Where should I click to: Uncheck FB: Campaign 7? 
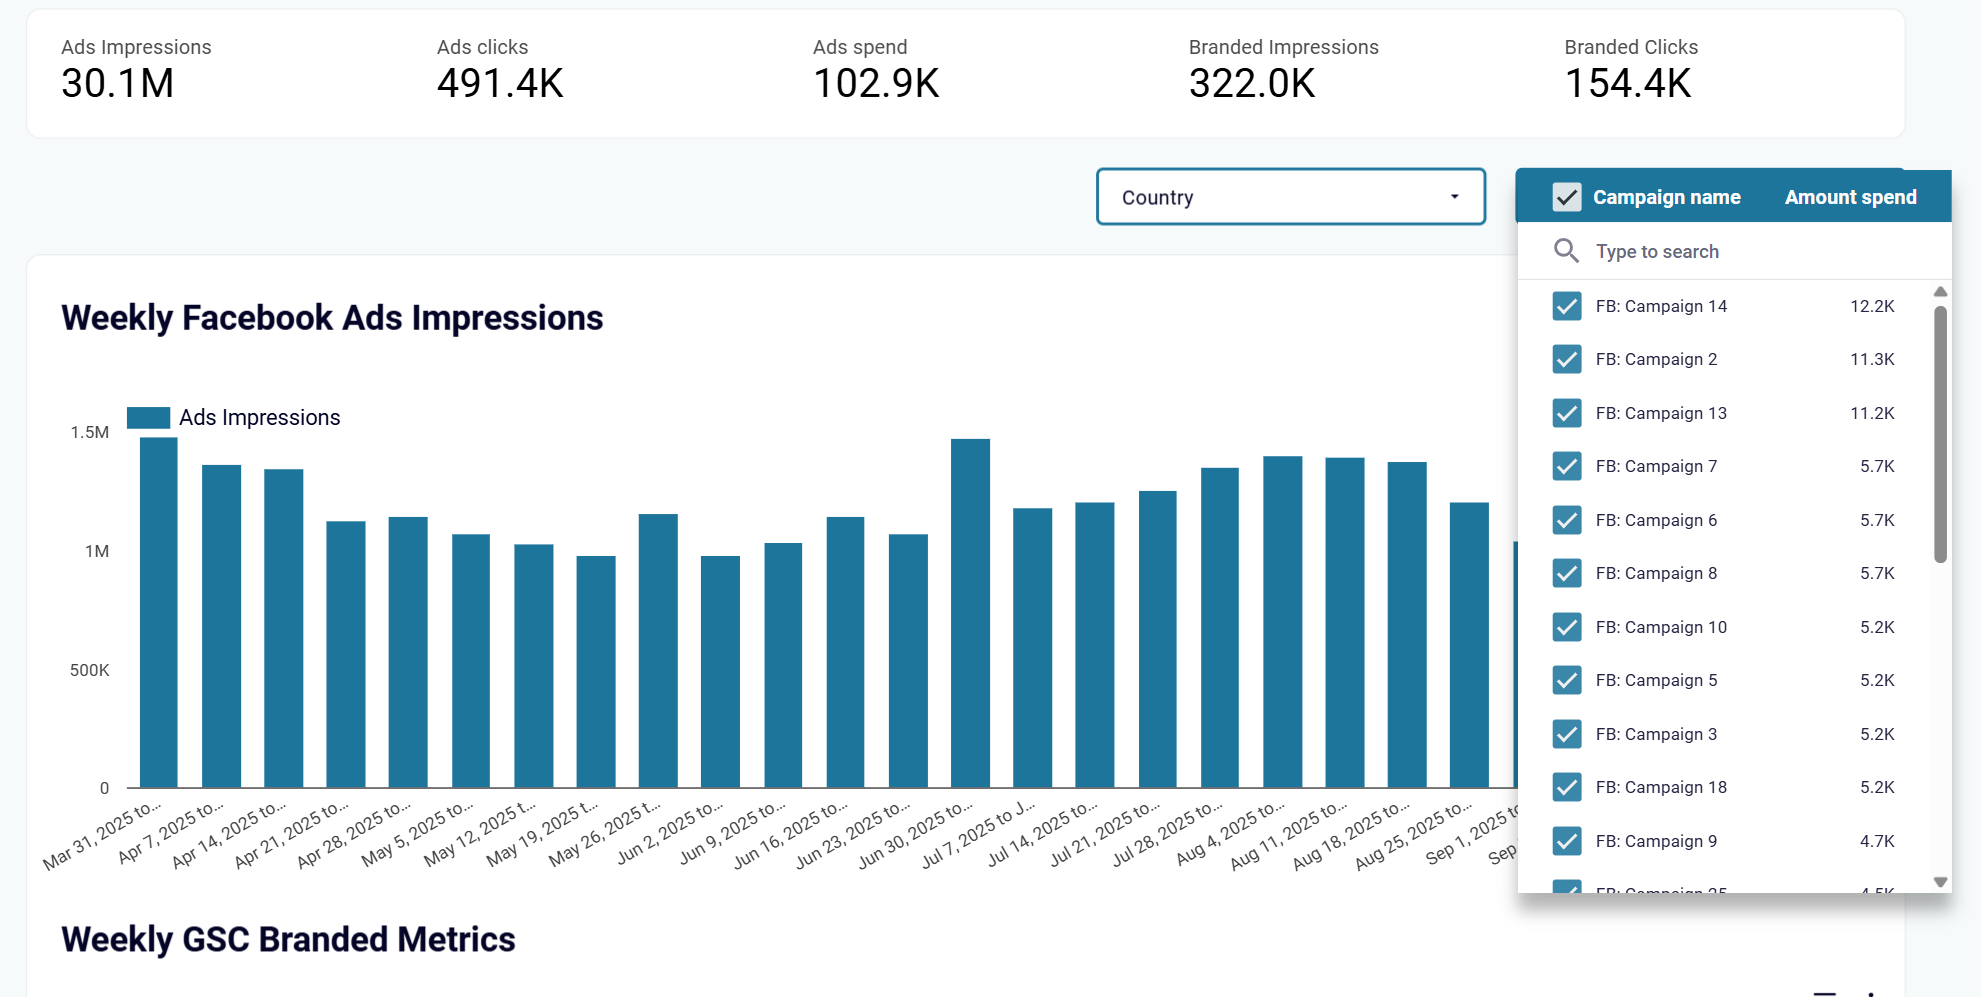click(1566, 466)
